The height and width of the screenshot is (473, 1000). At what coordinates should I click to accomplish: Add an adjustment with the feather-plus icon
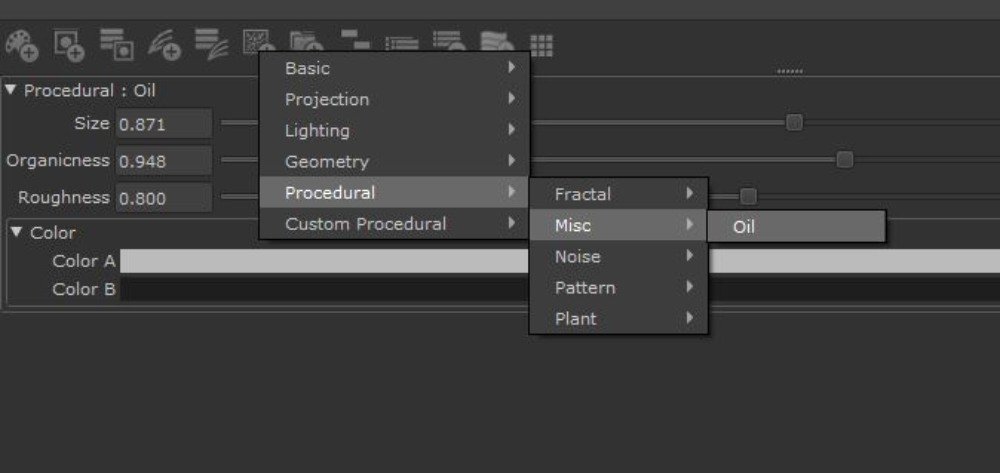[x=165, y=45]
